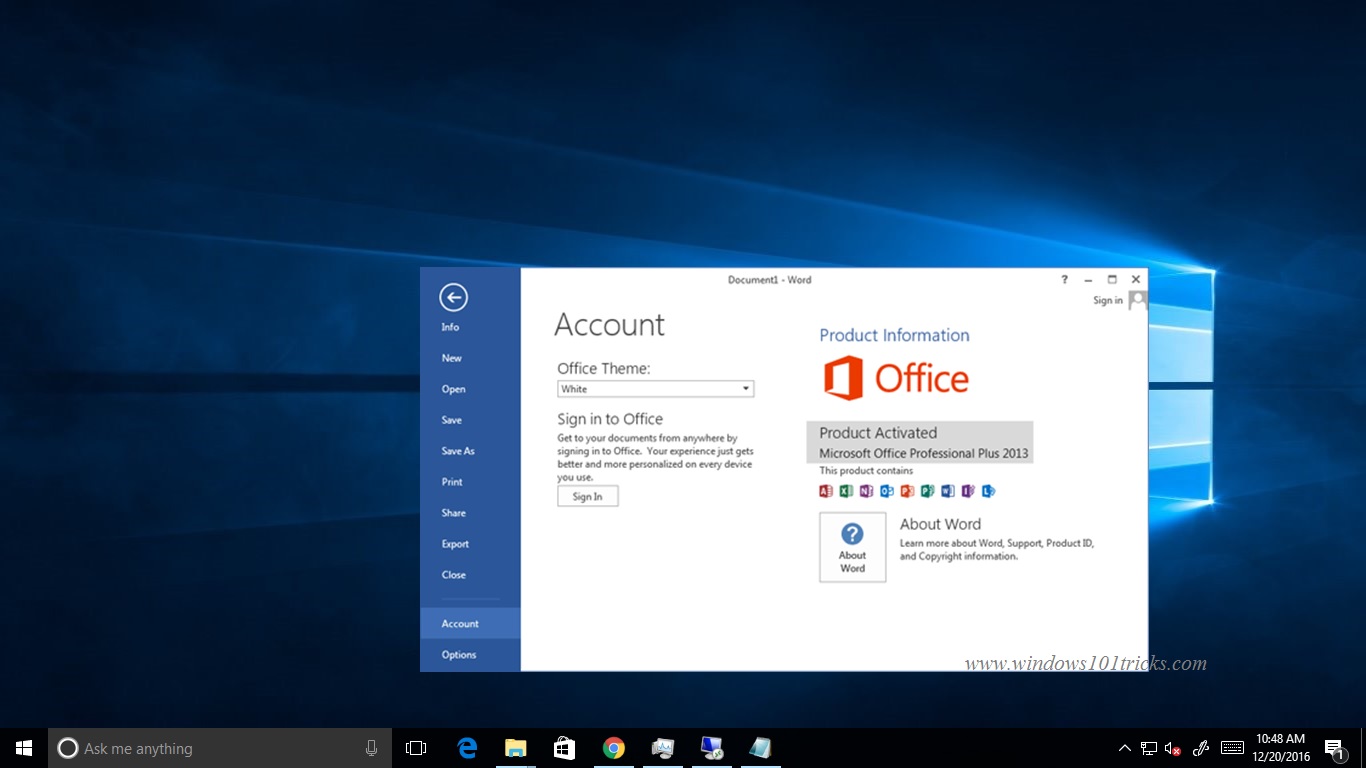Open the Action Center notifications icon

tap(1334, 748)
